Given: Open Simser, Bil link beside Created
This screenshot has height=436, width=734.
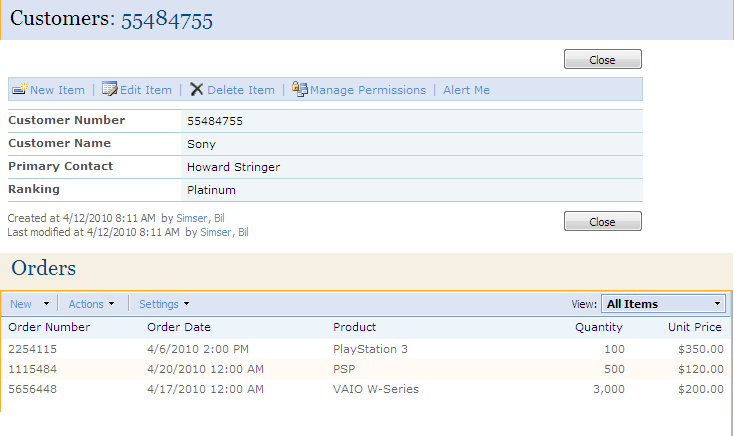Looking at the screenshot, I should tap(200, 218).
